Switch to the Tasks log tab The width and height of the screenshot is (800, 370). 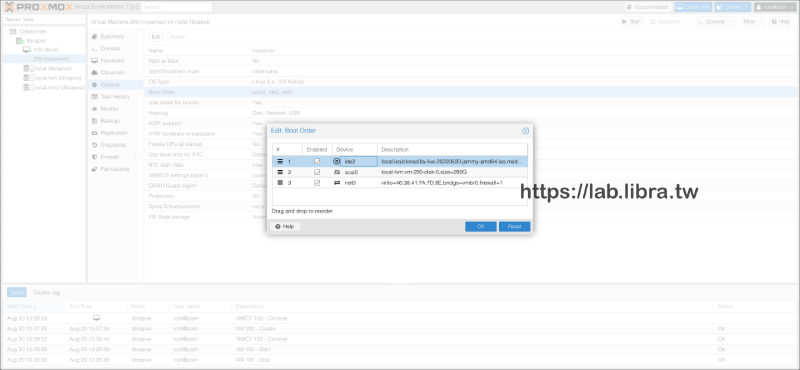tap(16, 292)
